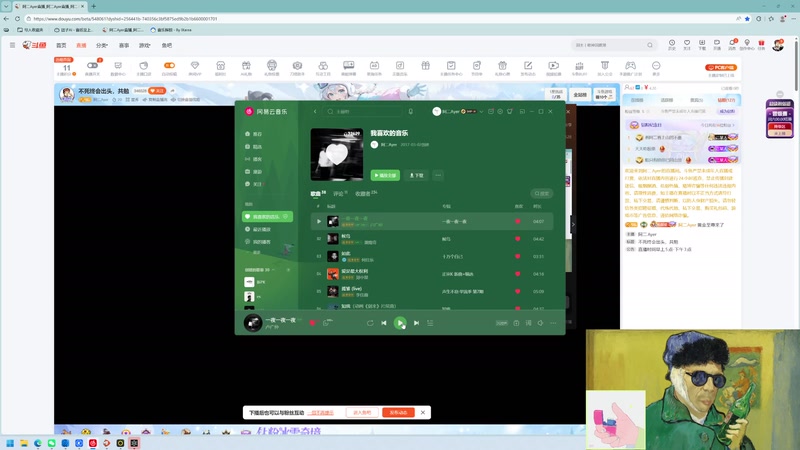Click the green Play All button
The width and height of the screenshot is (800, 450).
(385, 175)
